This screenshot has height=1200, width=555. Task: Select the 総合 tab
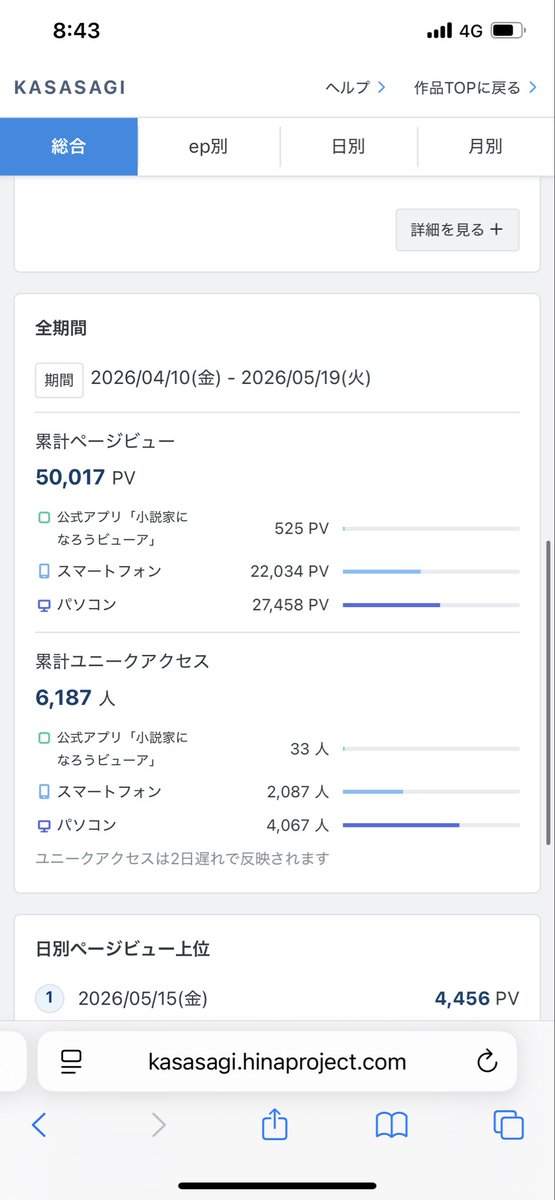point(69,146)
